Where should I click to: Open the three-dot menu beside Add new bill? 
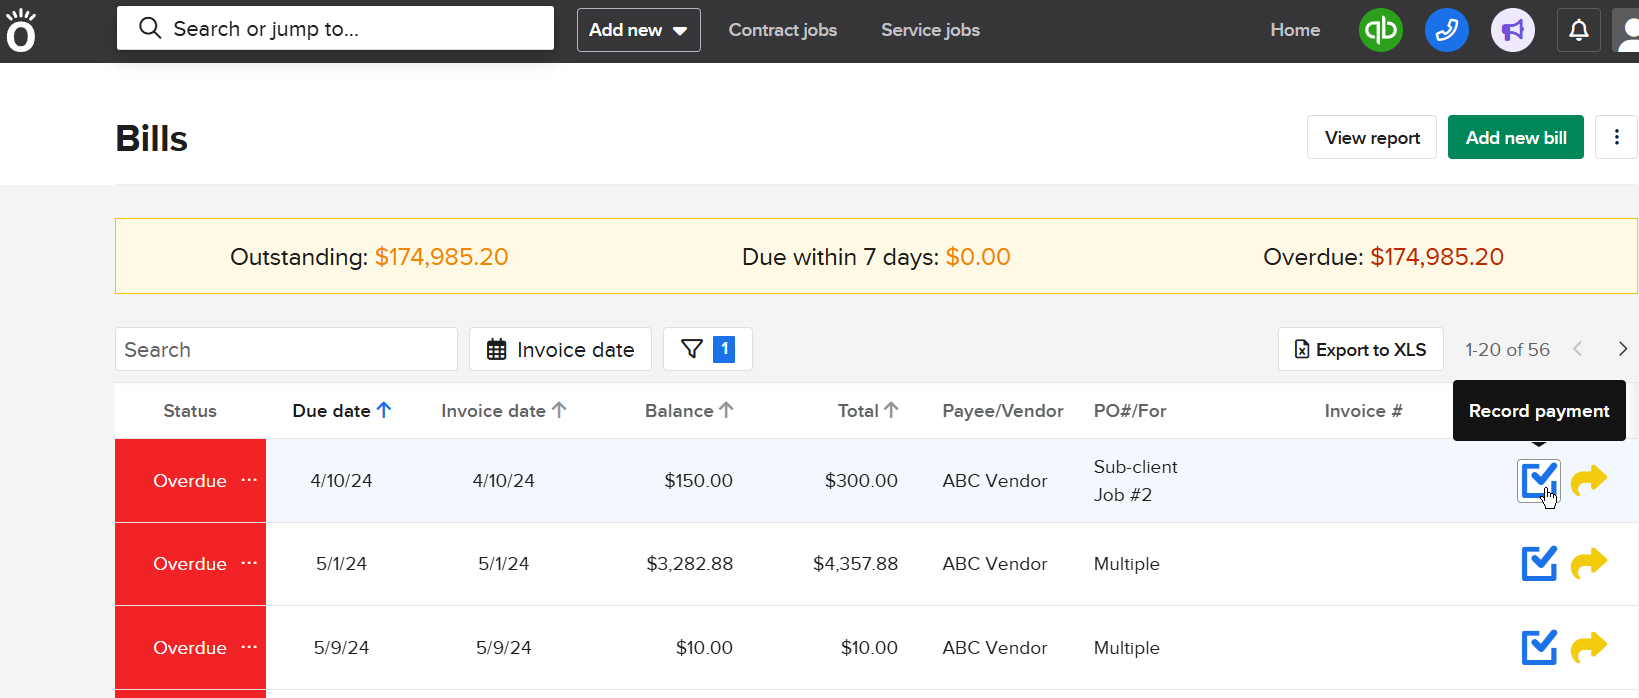click(1616, 137)
